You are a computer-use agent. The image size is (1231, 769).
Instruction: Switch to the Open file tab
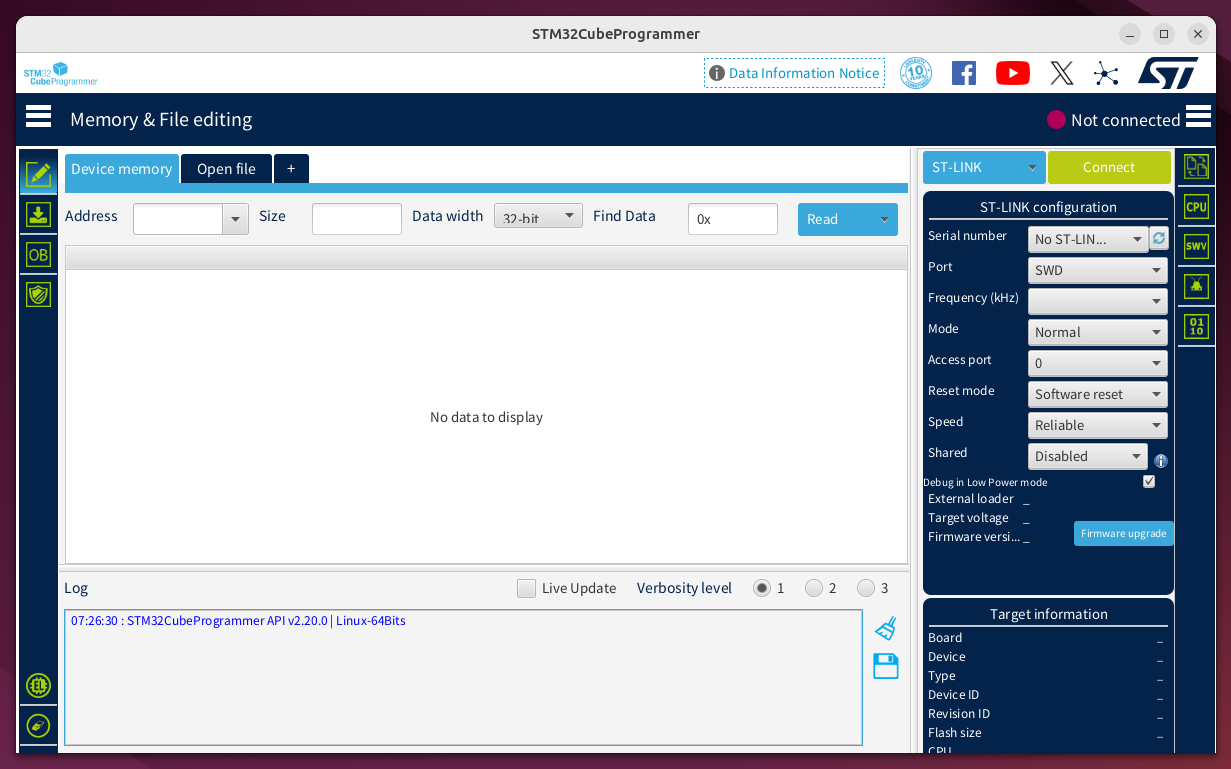point(226,169)
